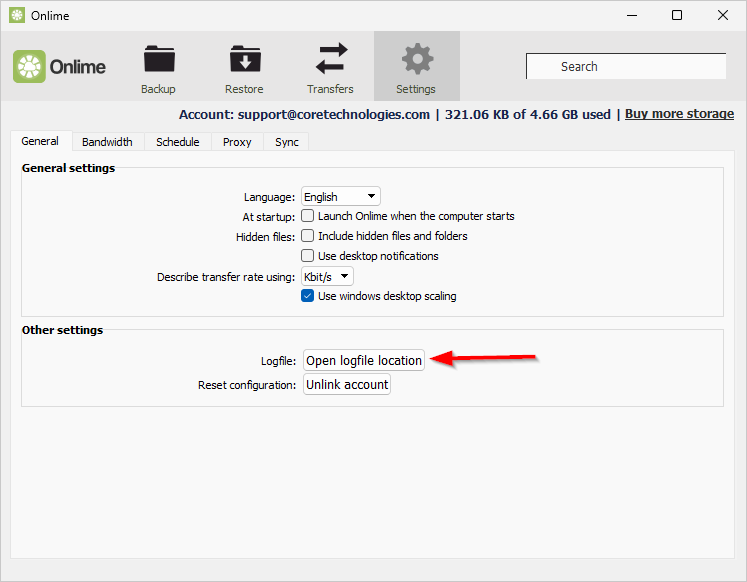The width and height of the screenshot is (747, 582).
Task: Uncheck Use windows desktop scaling
Action: click(x=307, y=296)
